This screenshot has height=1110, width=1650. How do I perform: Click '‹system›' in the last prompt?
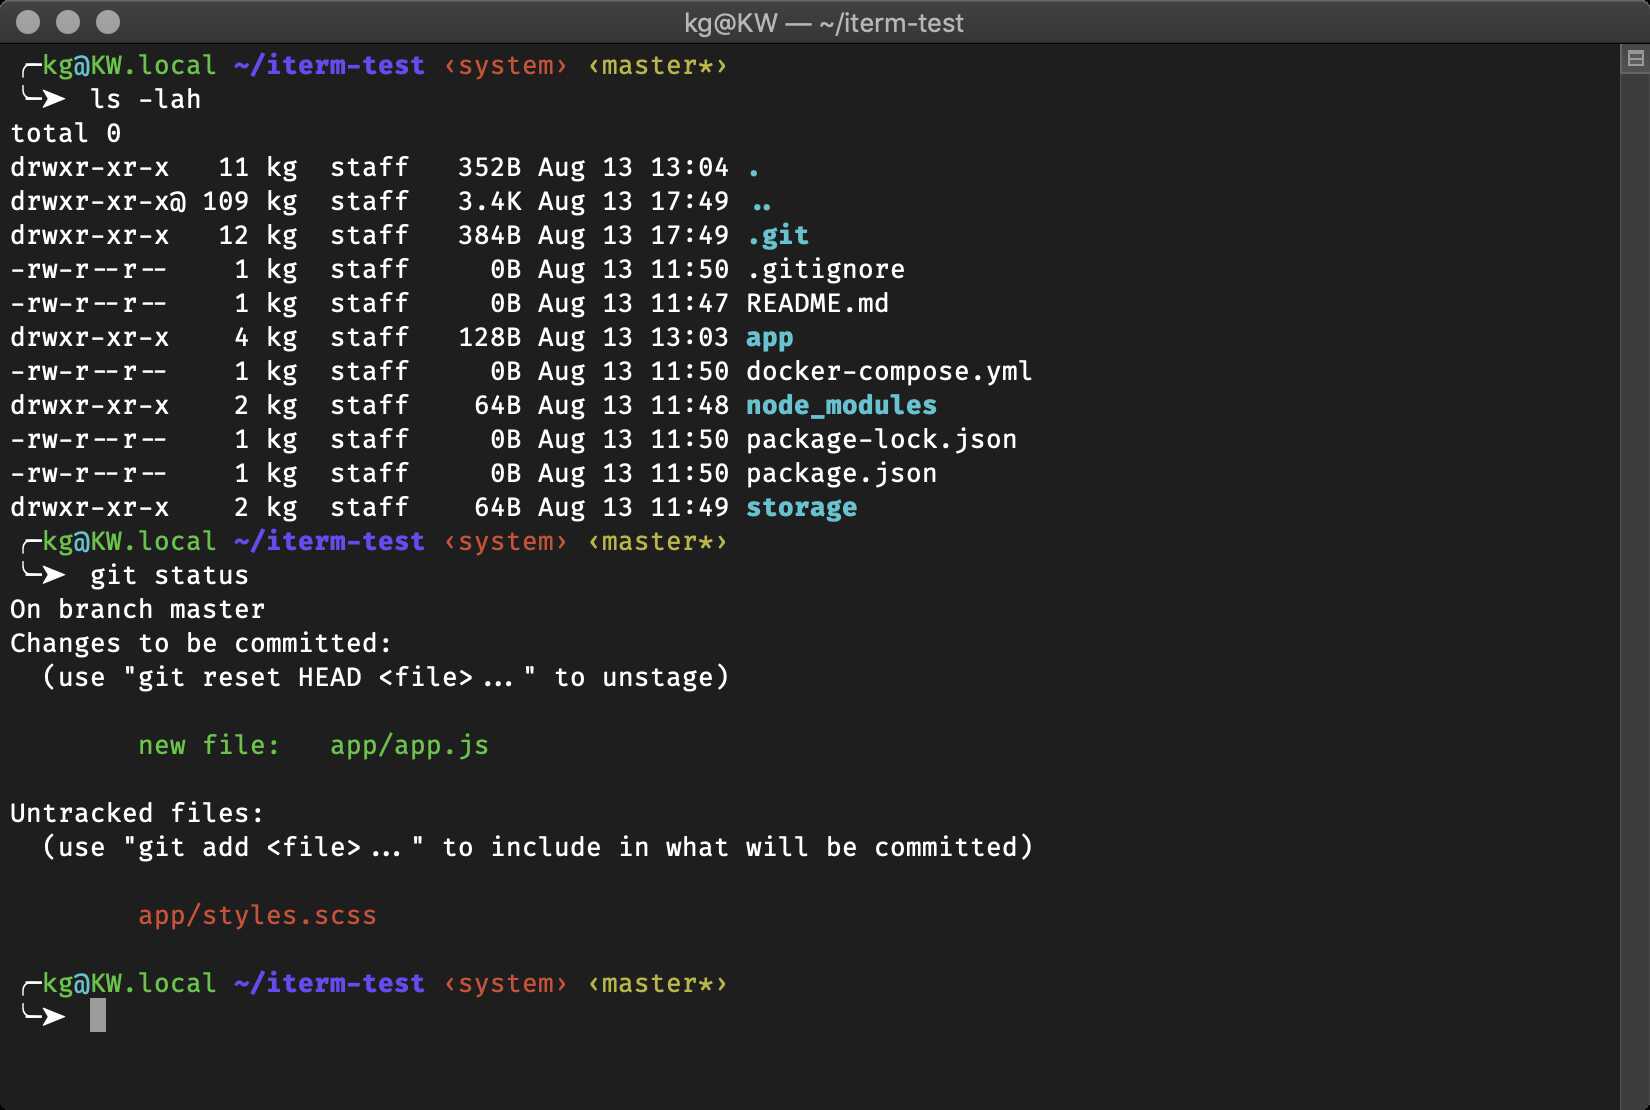[x=506, y=984]
